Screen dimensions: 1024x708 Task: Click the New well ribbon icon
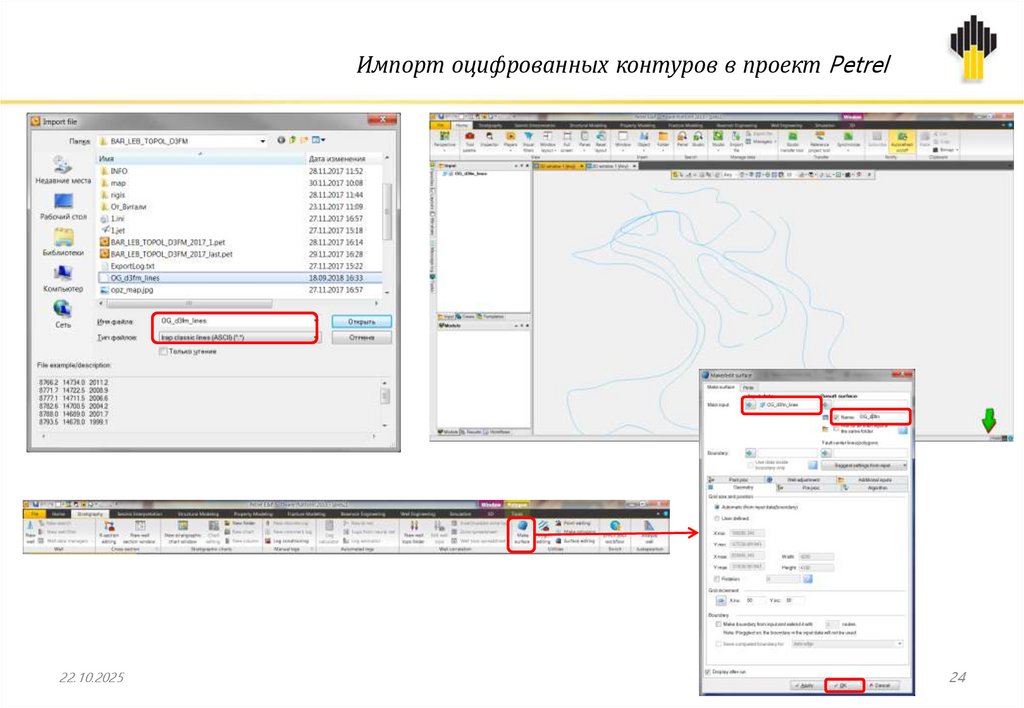[30, 532]
